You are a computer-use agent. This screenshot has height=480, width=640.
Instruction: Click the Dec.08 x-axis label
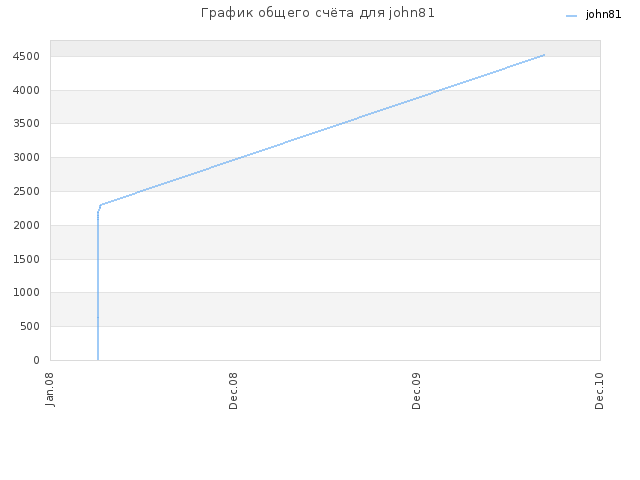[233, 391]
